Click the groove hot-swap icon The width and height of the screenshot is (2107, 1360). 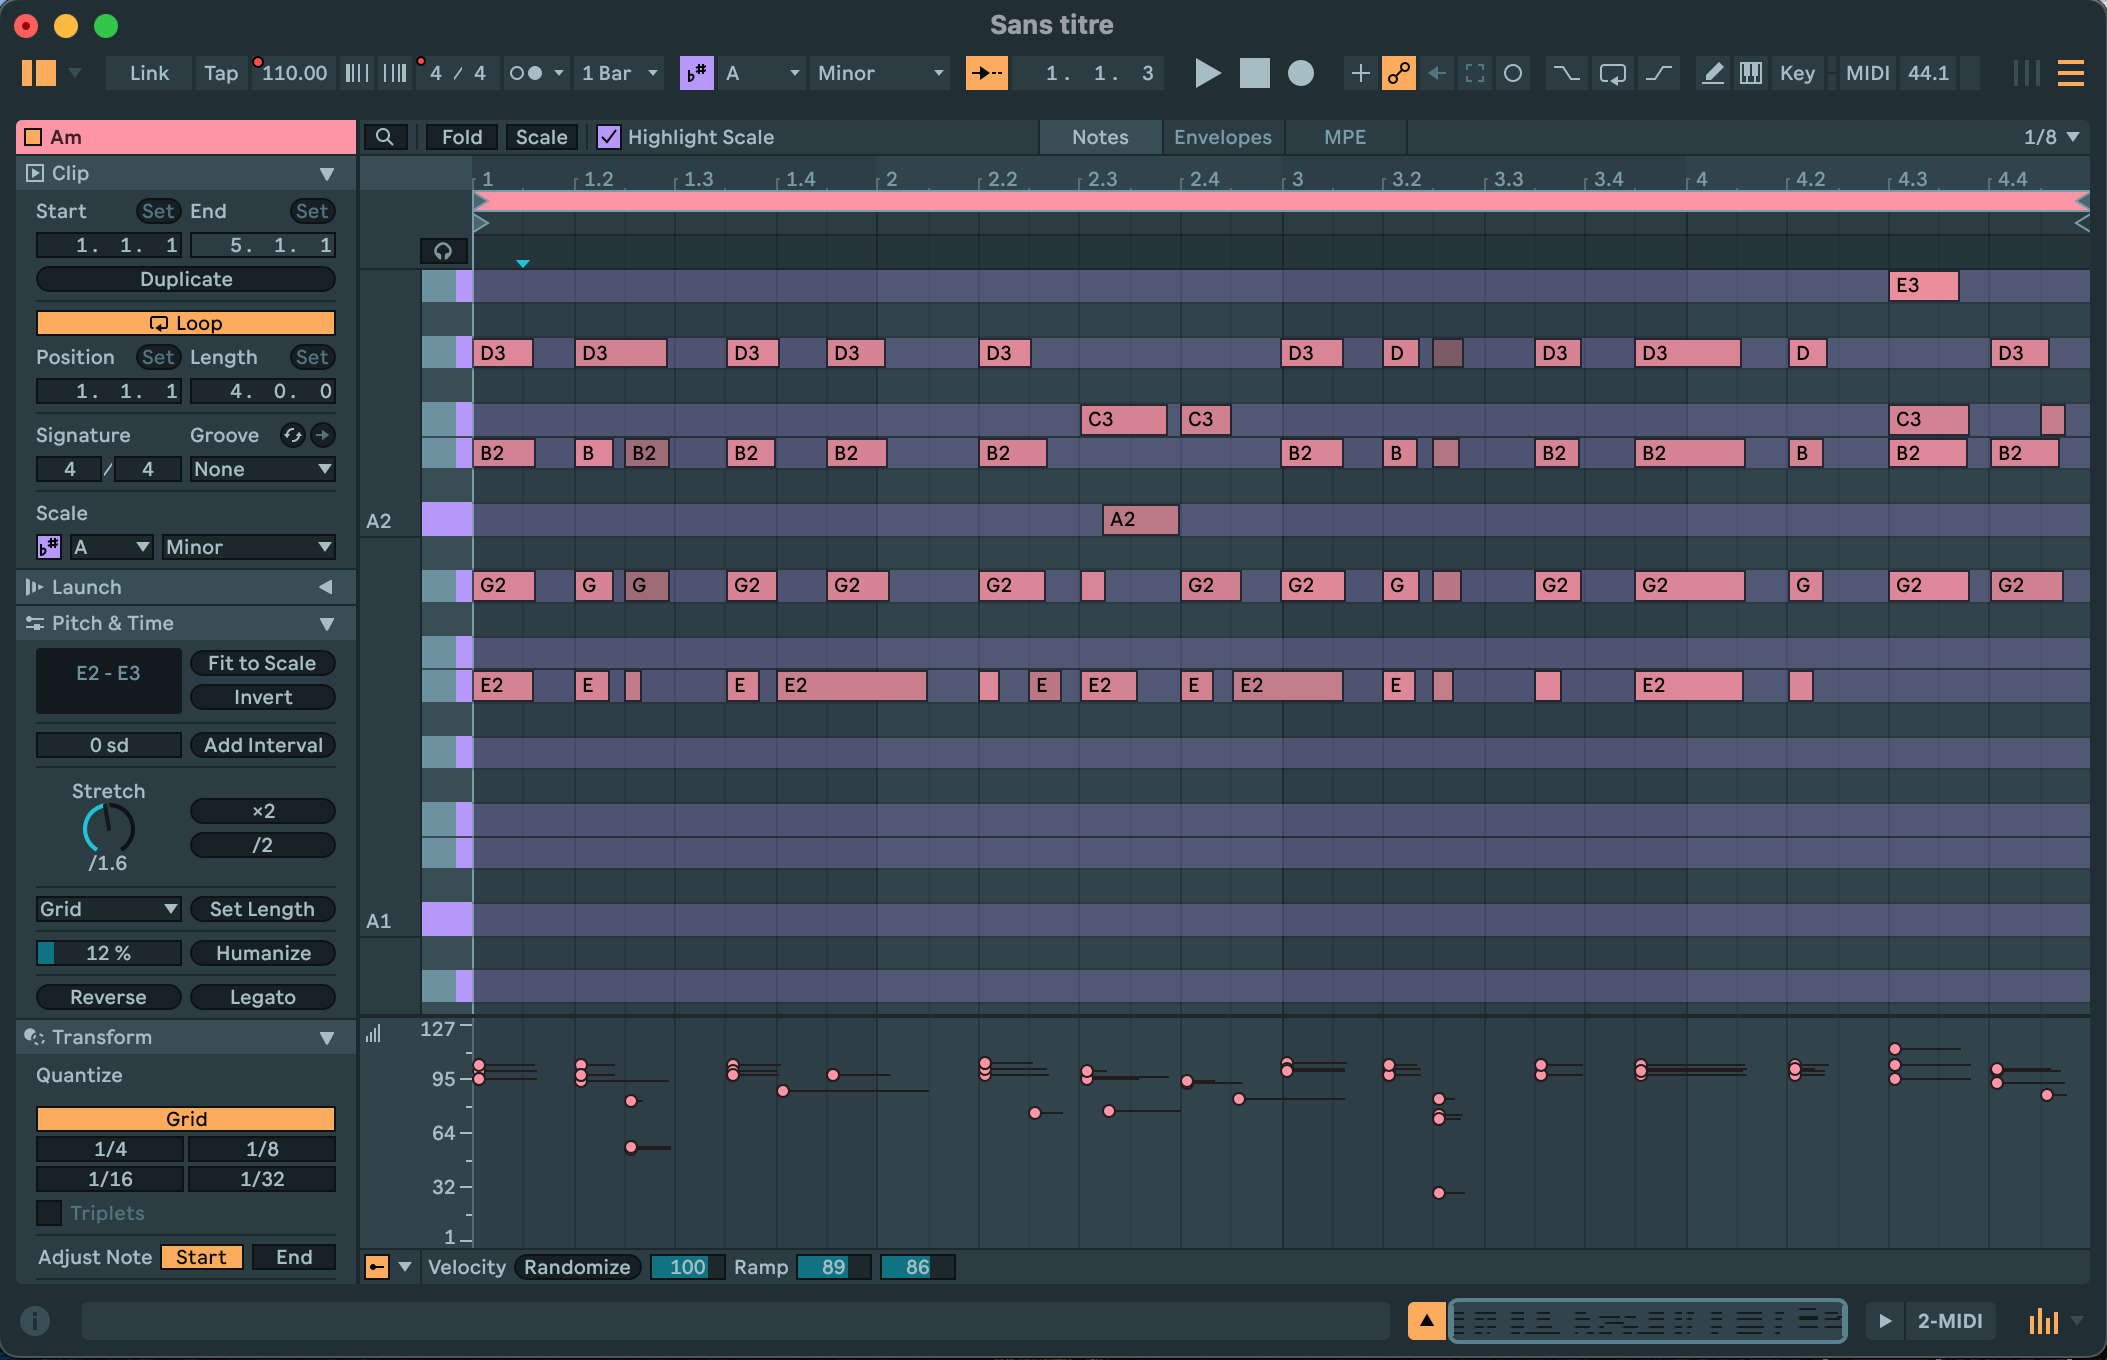pyautogui.click(x=292, y=435)
